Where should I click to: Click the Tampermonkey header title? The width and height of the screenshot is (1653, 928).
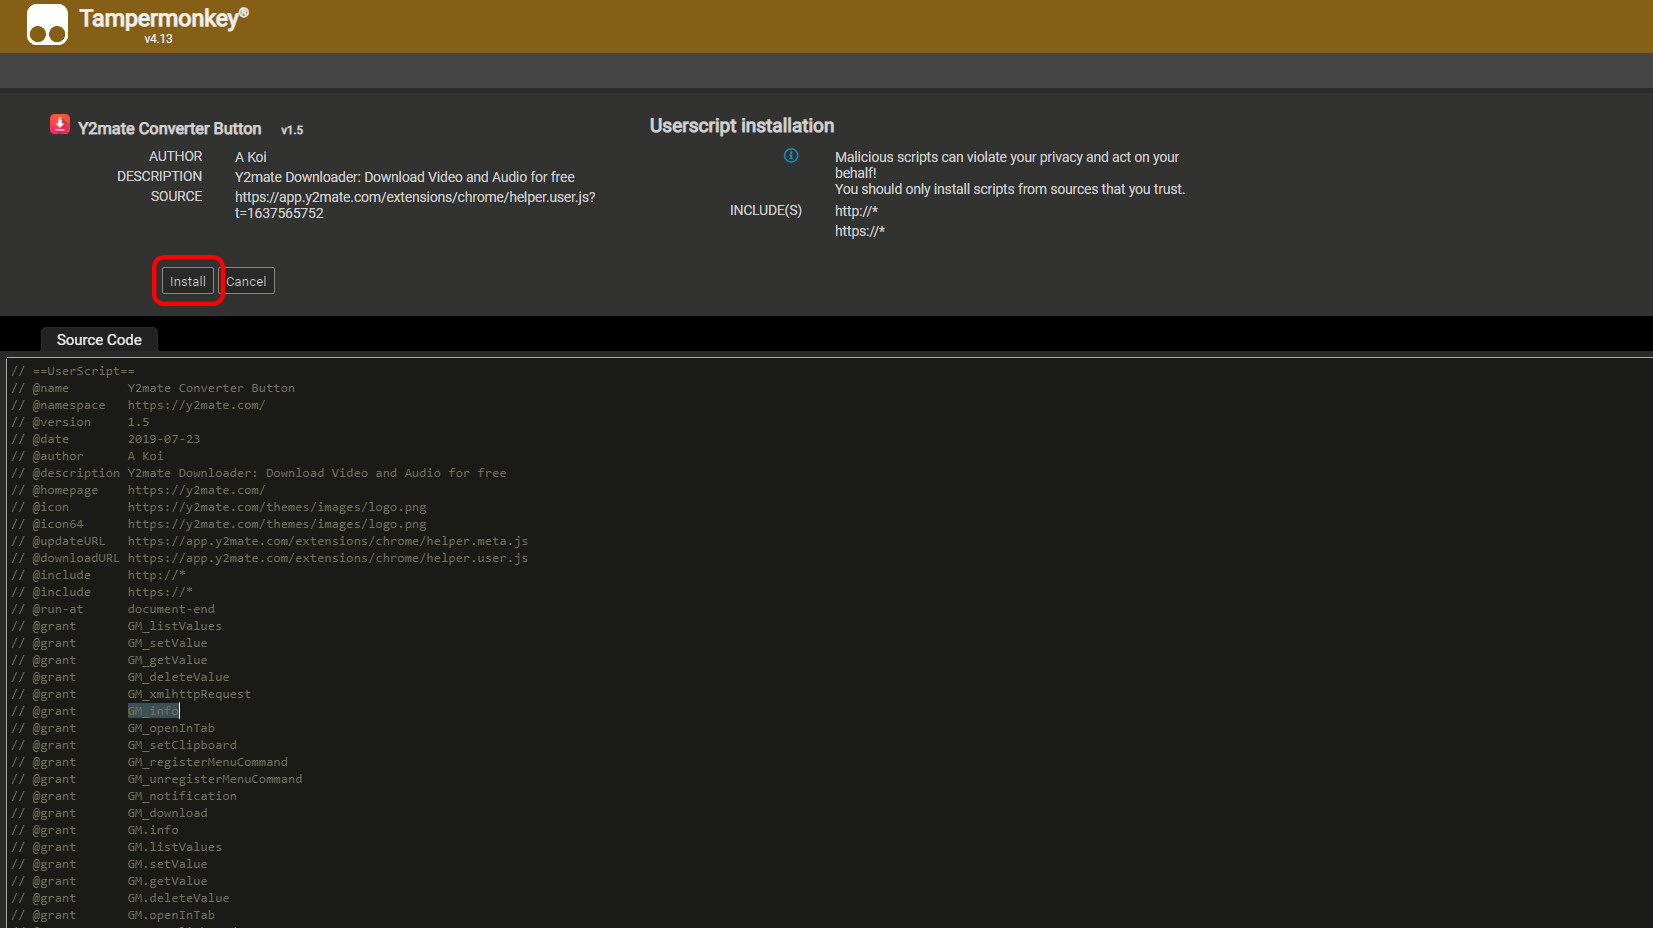pos(164,18)
